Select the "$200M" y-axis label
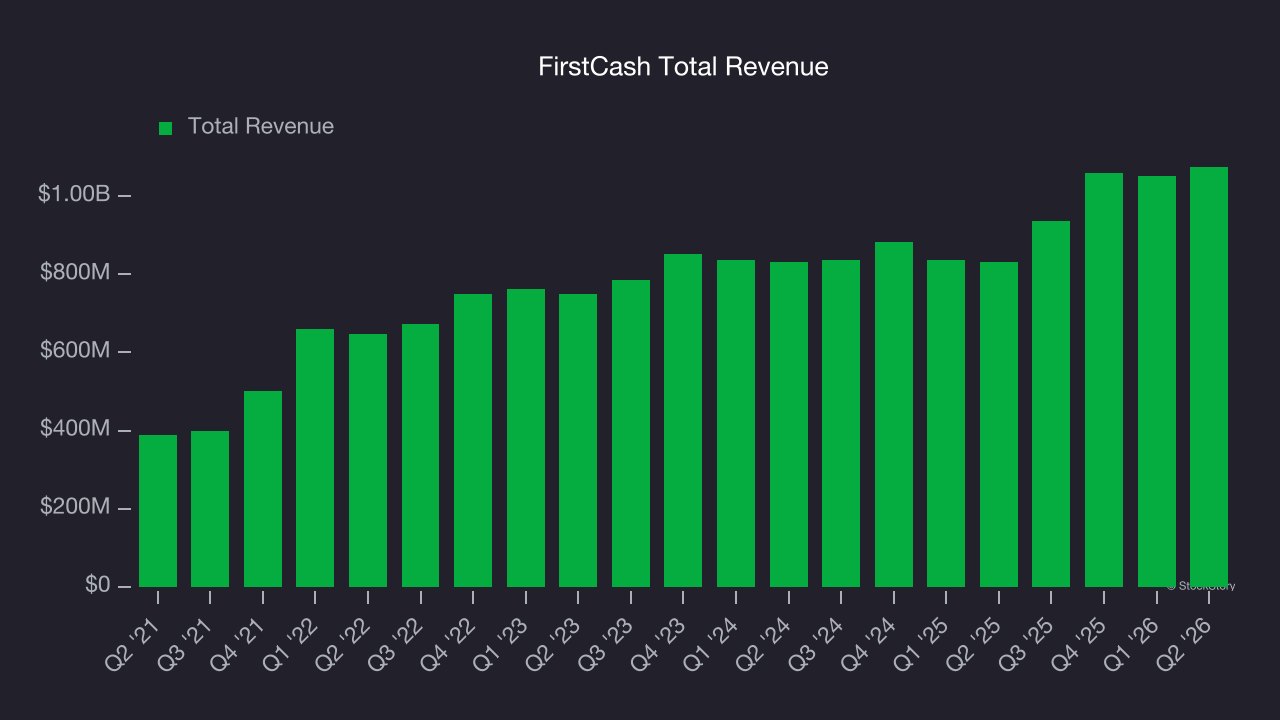Viewport: 1280px width, 720px height. (x=75, y=508)
